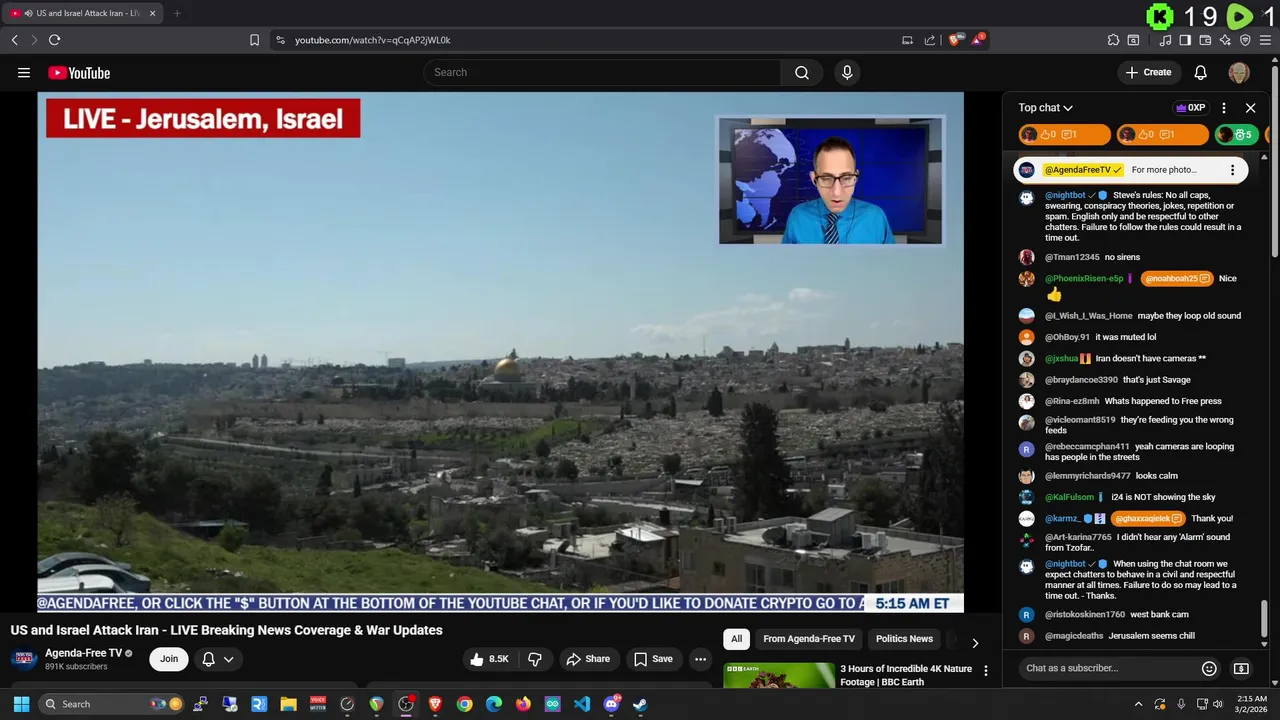The height and width of the screenshot is (720, 1280).
Task: Expand the Top chat dropdown
Action: pyautogui.click(x=1046, y=108)
